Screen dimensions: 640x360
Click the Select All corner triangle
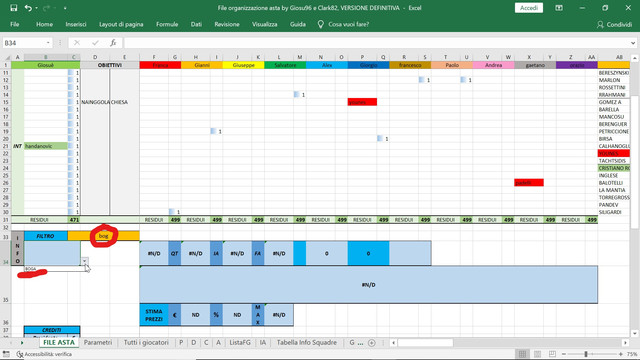6,57
